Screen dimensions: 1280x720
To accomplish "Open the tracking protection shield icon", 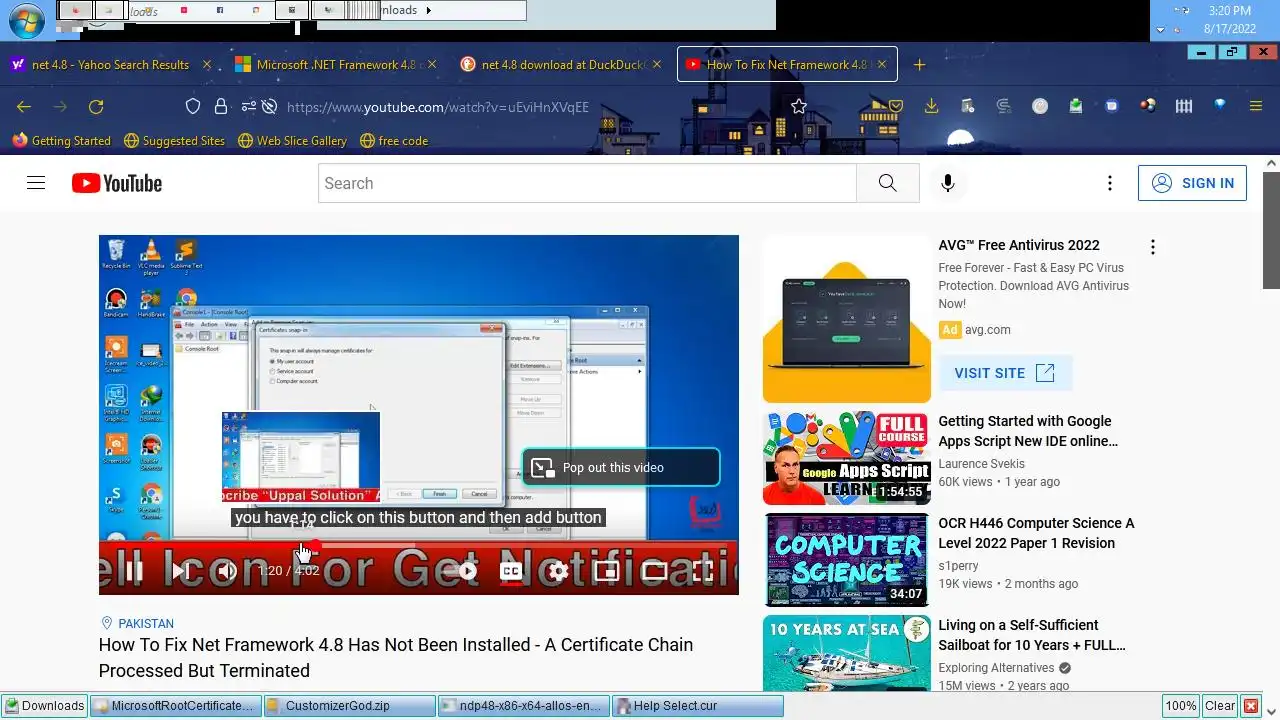I will click(x=194, y=107).
